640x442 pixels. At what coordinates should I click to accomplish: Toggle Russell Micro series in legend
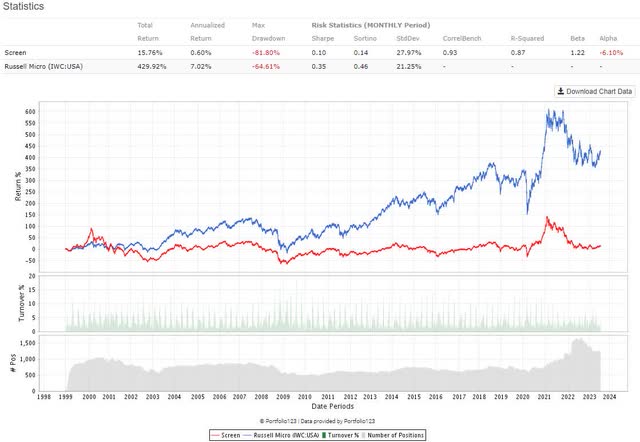click(x=281, y=435)
